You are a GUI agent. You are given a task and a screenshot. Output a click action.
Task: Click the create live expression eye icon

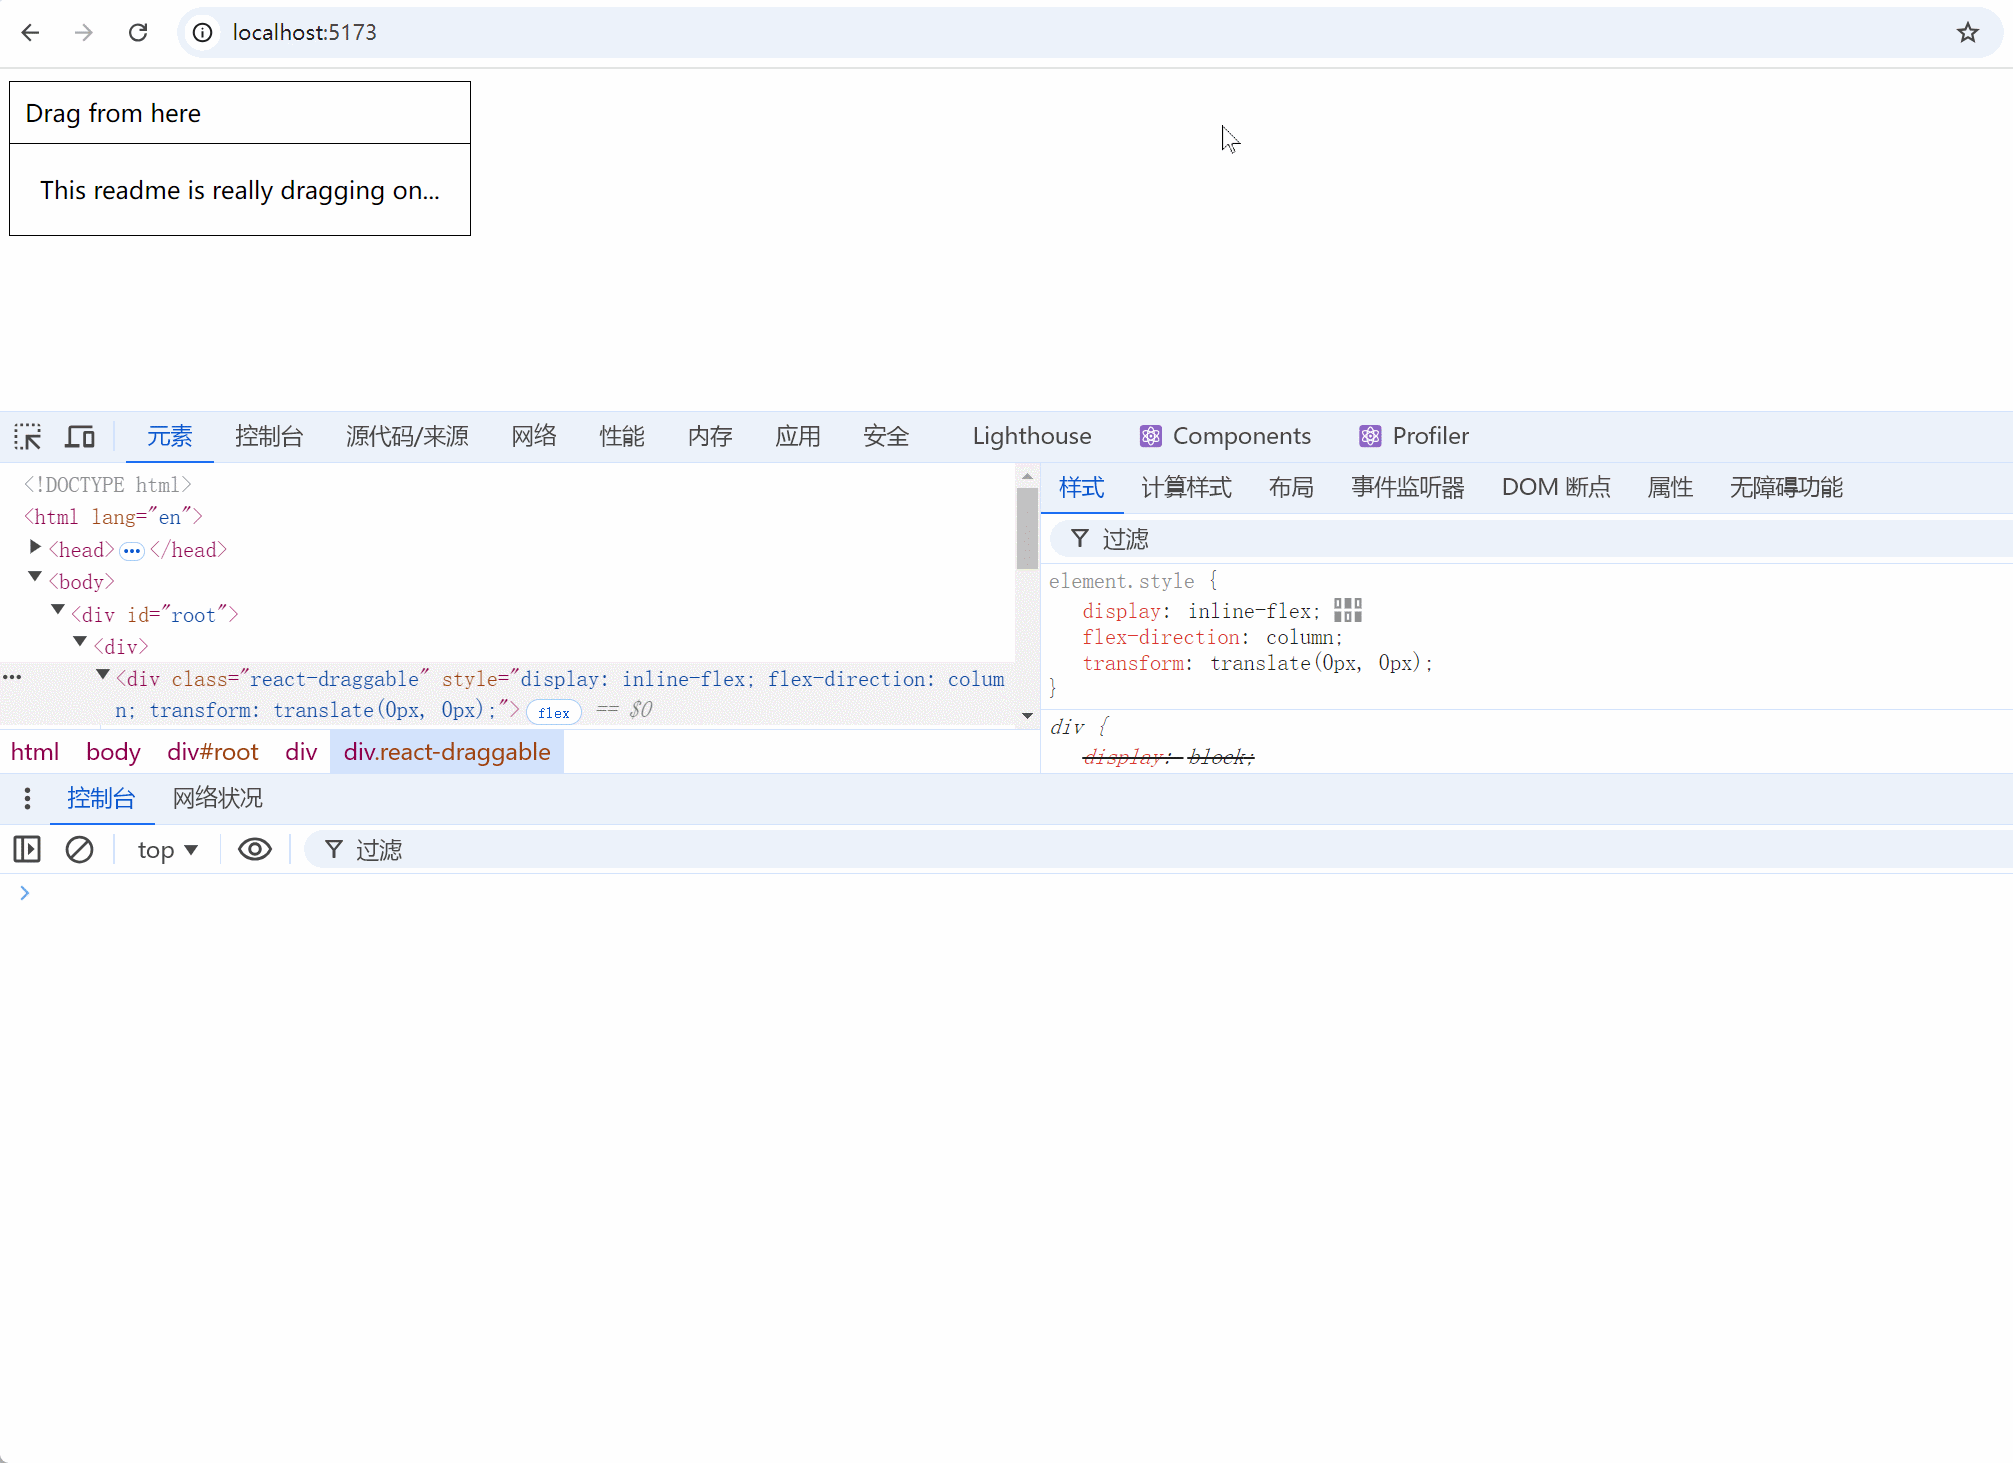pyautogui.click(x=255, y=850)
